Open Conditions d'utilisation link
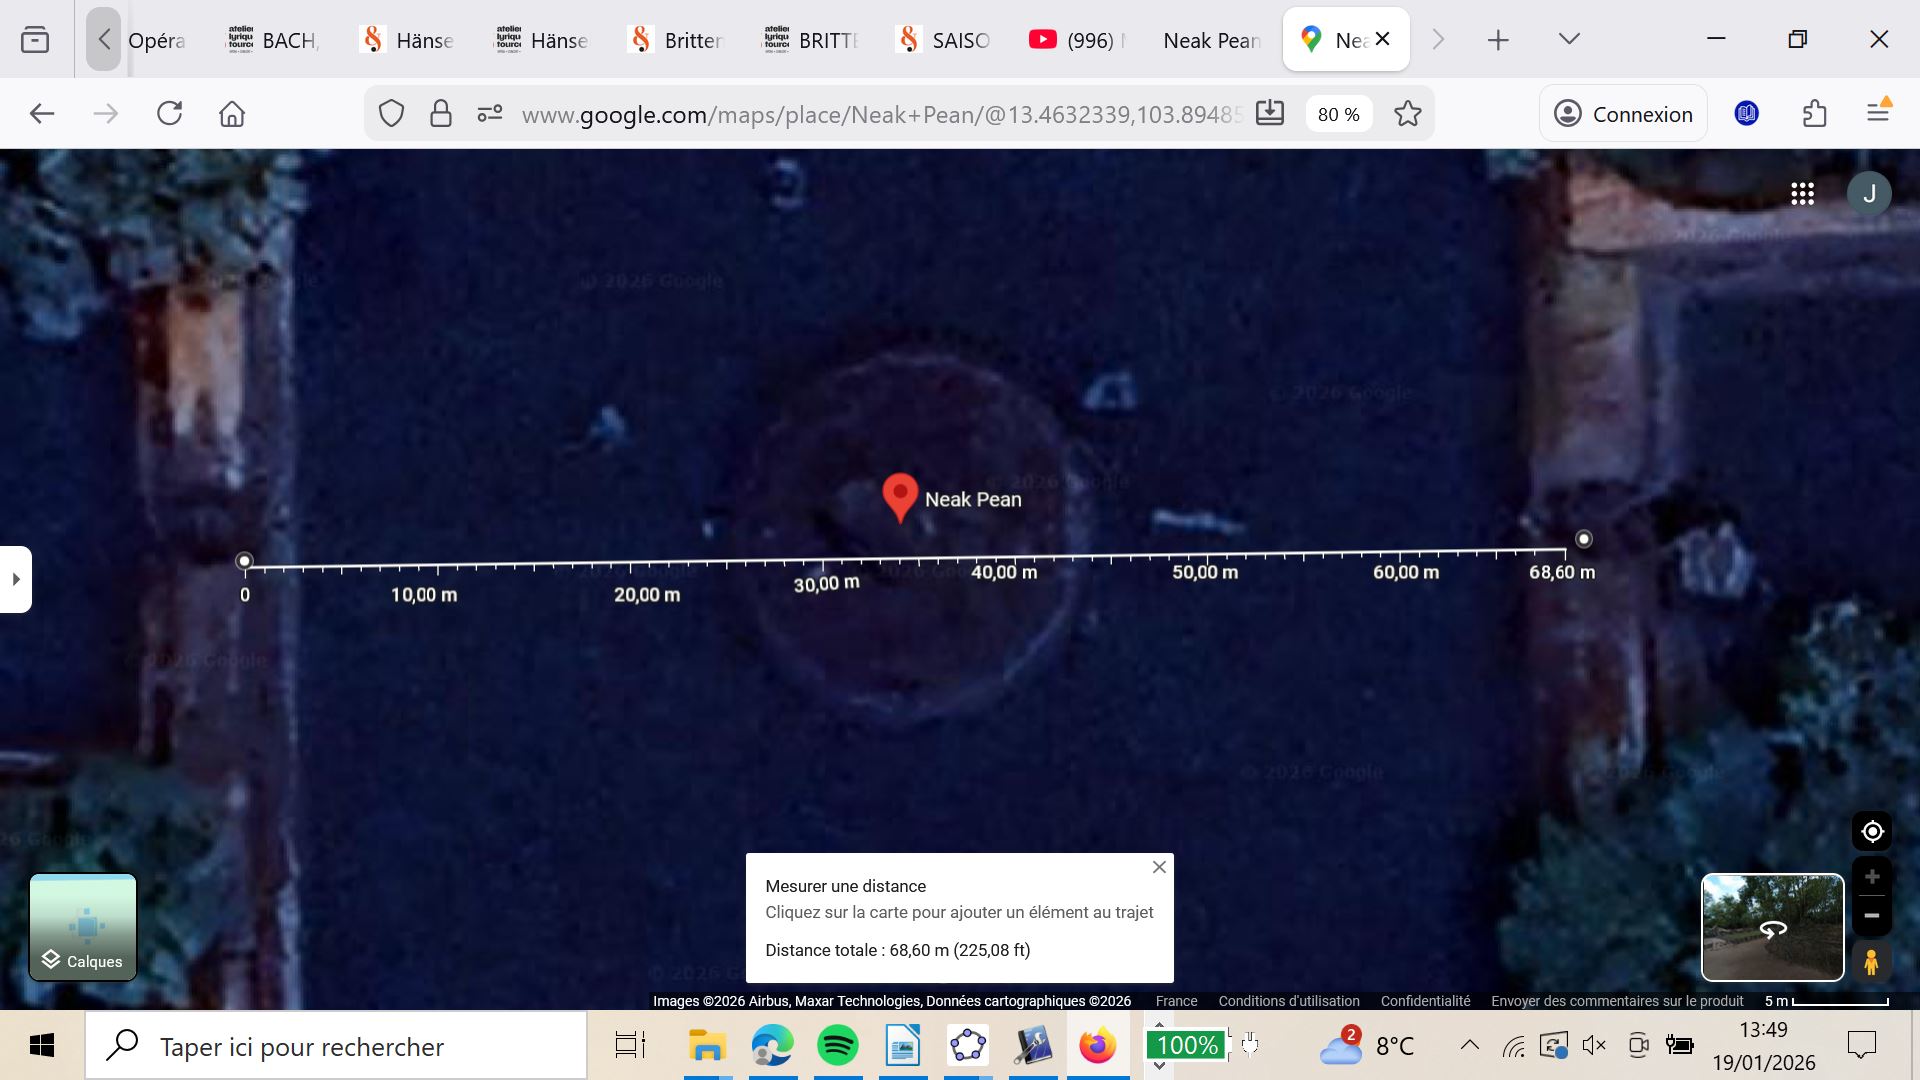The height and width of the screenshot is (1080, 1920). [x=1288, y=1001]
